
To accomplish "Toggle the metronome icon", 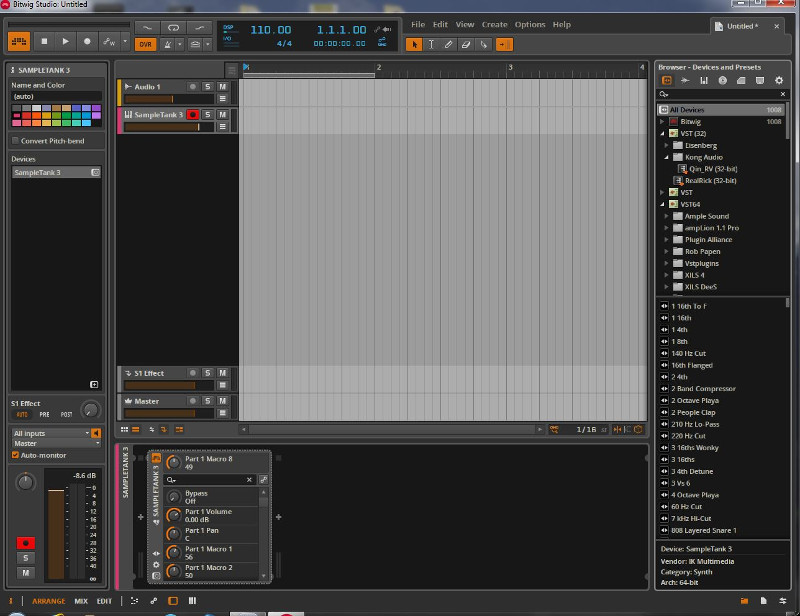I will pos(167,44).
